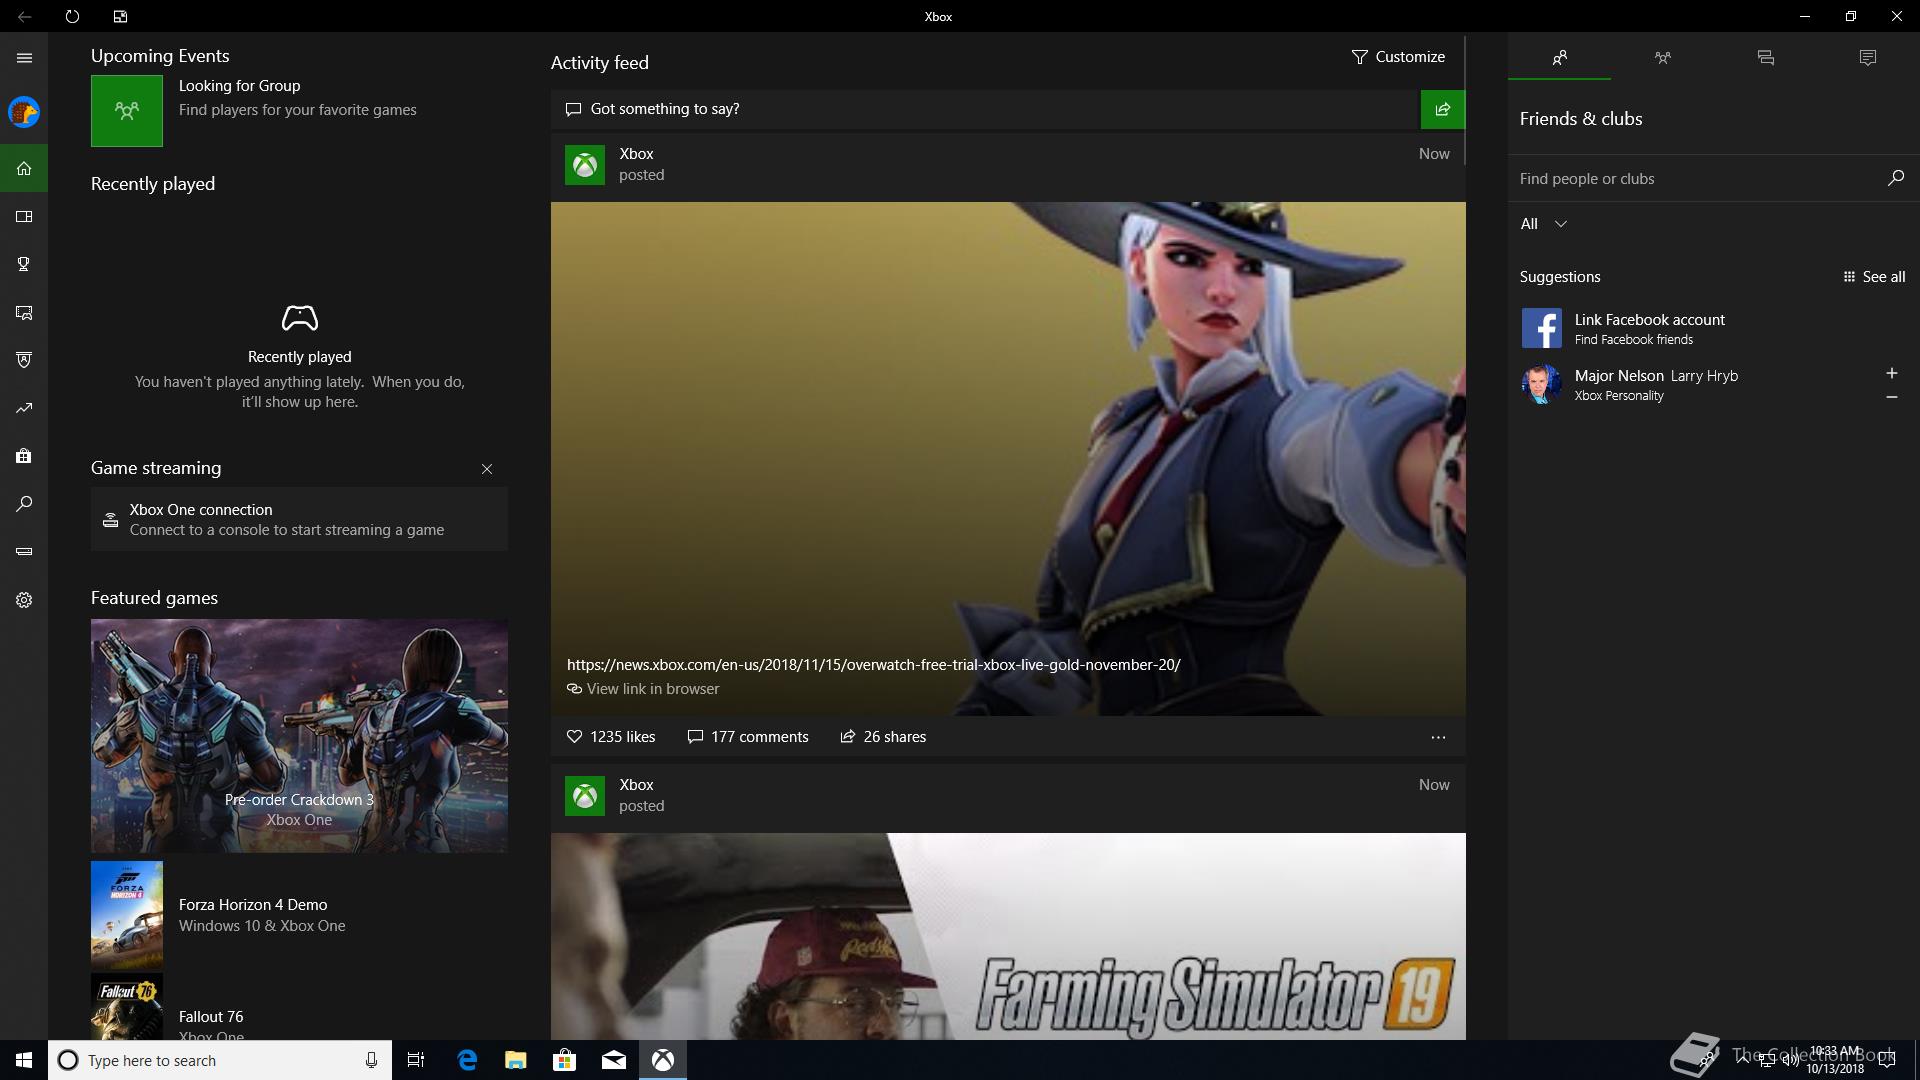Click Windows search box on taskbar
This screenshot has height=1080, width=1920.
(220, 1060)
